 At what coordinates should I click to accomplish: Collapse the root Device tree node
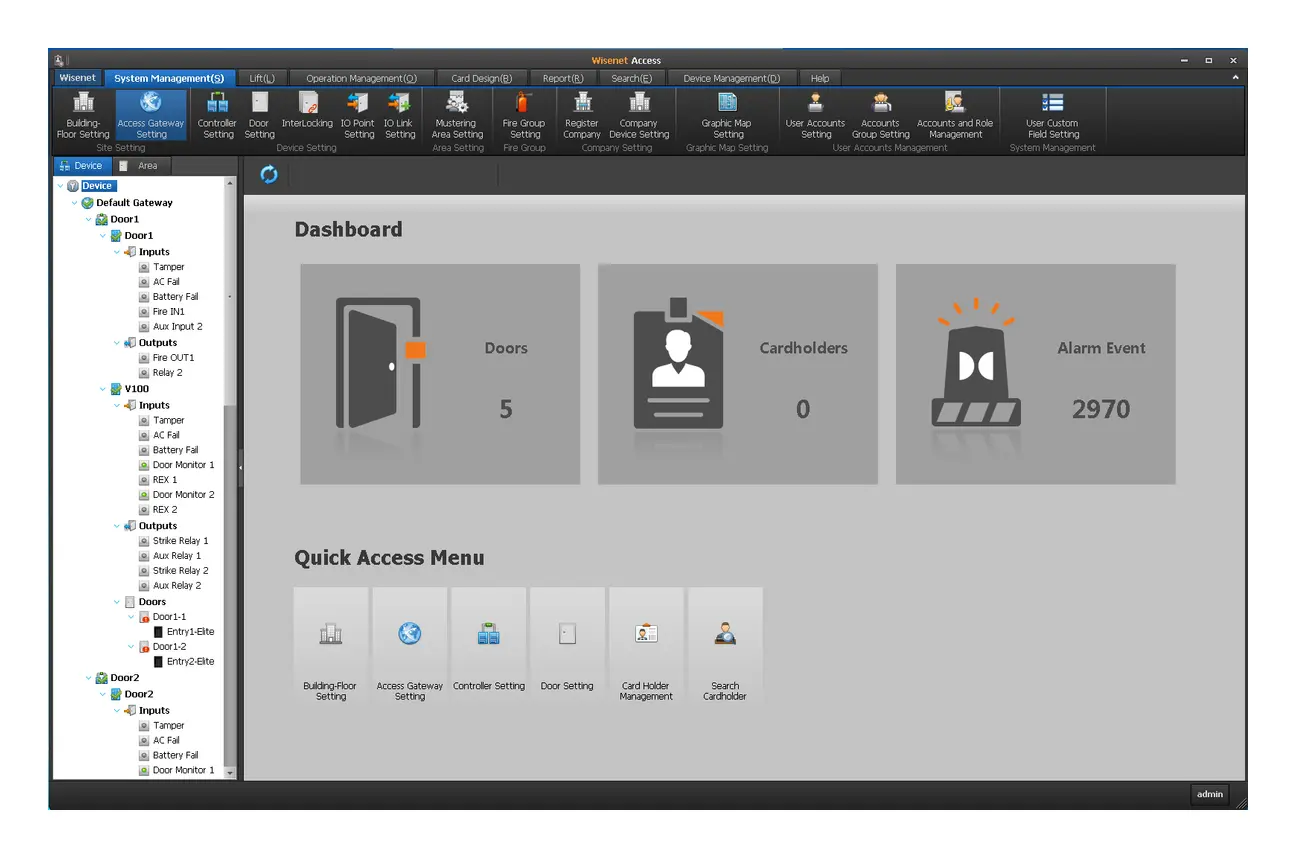point(61,186)
